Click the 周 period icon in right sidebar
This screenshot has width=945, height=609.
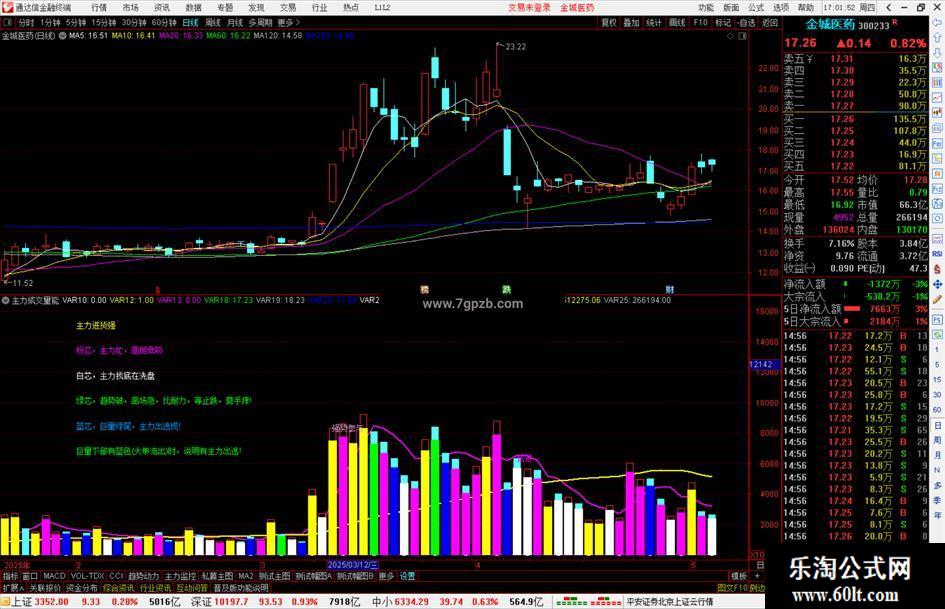pos(937,440)
